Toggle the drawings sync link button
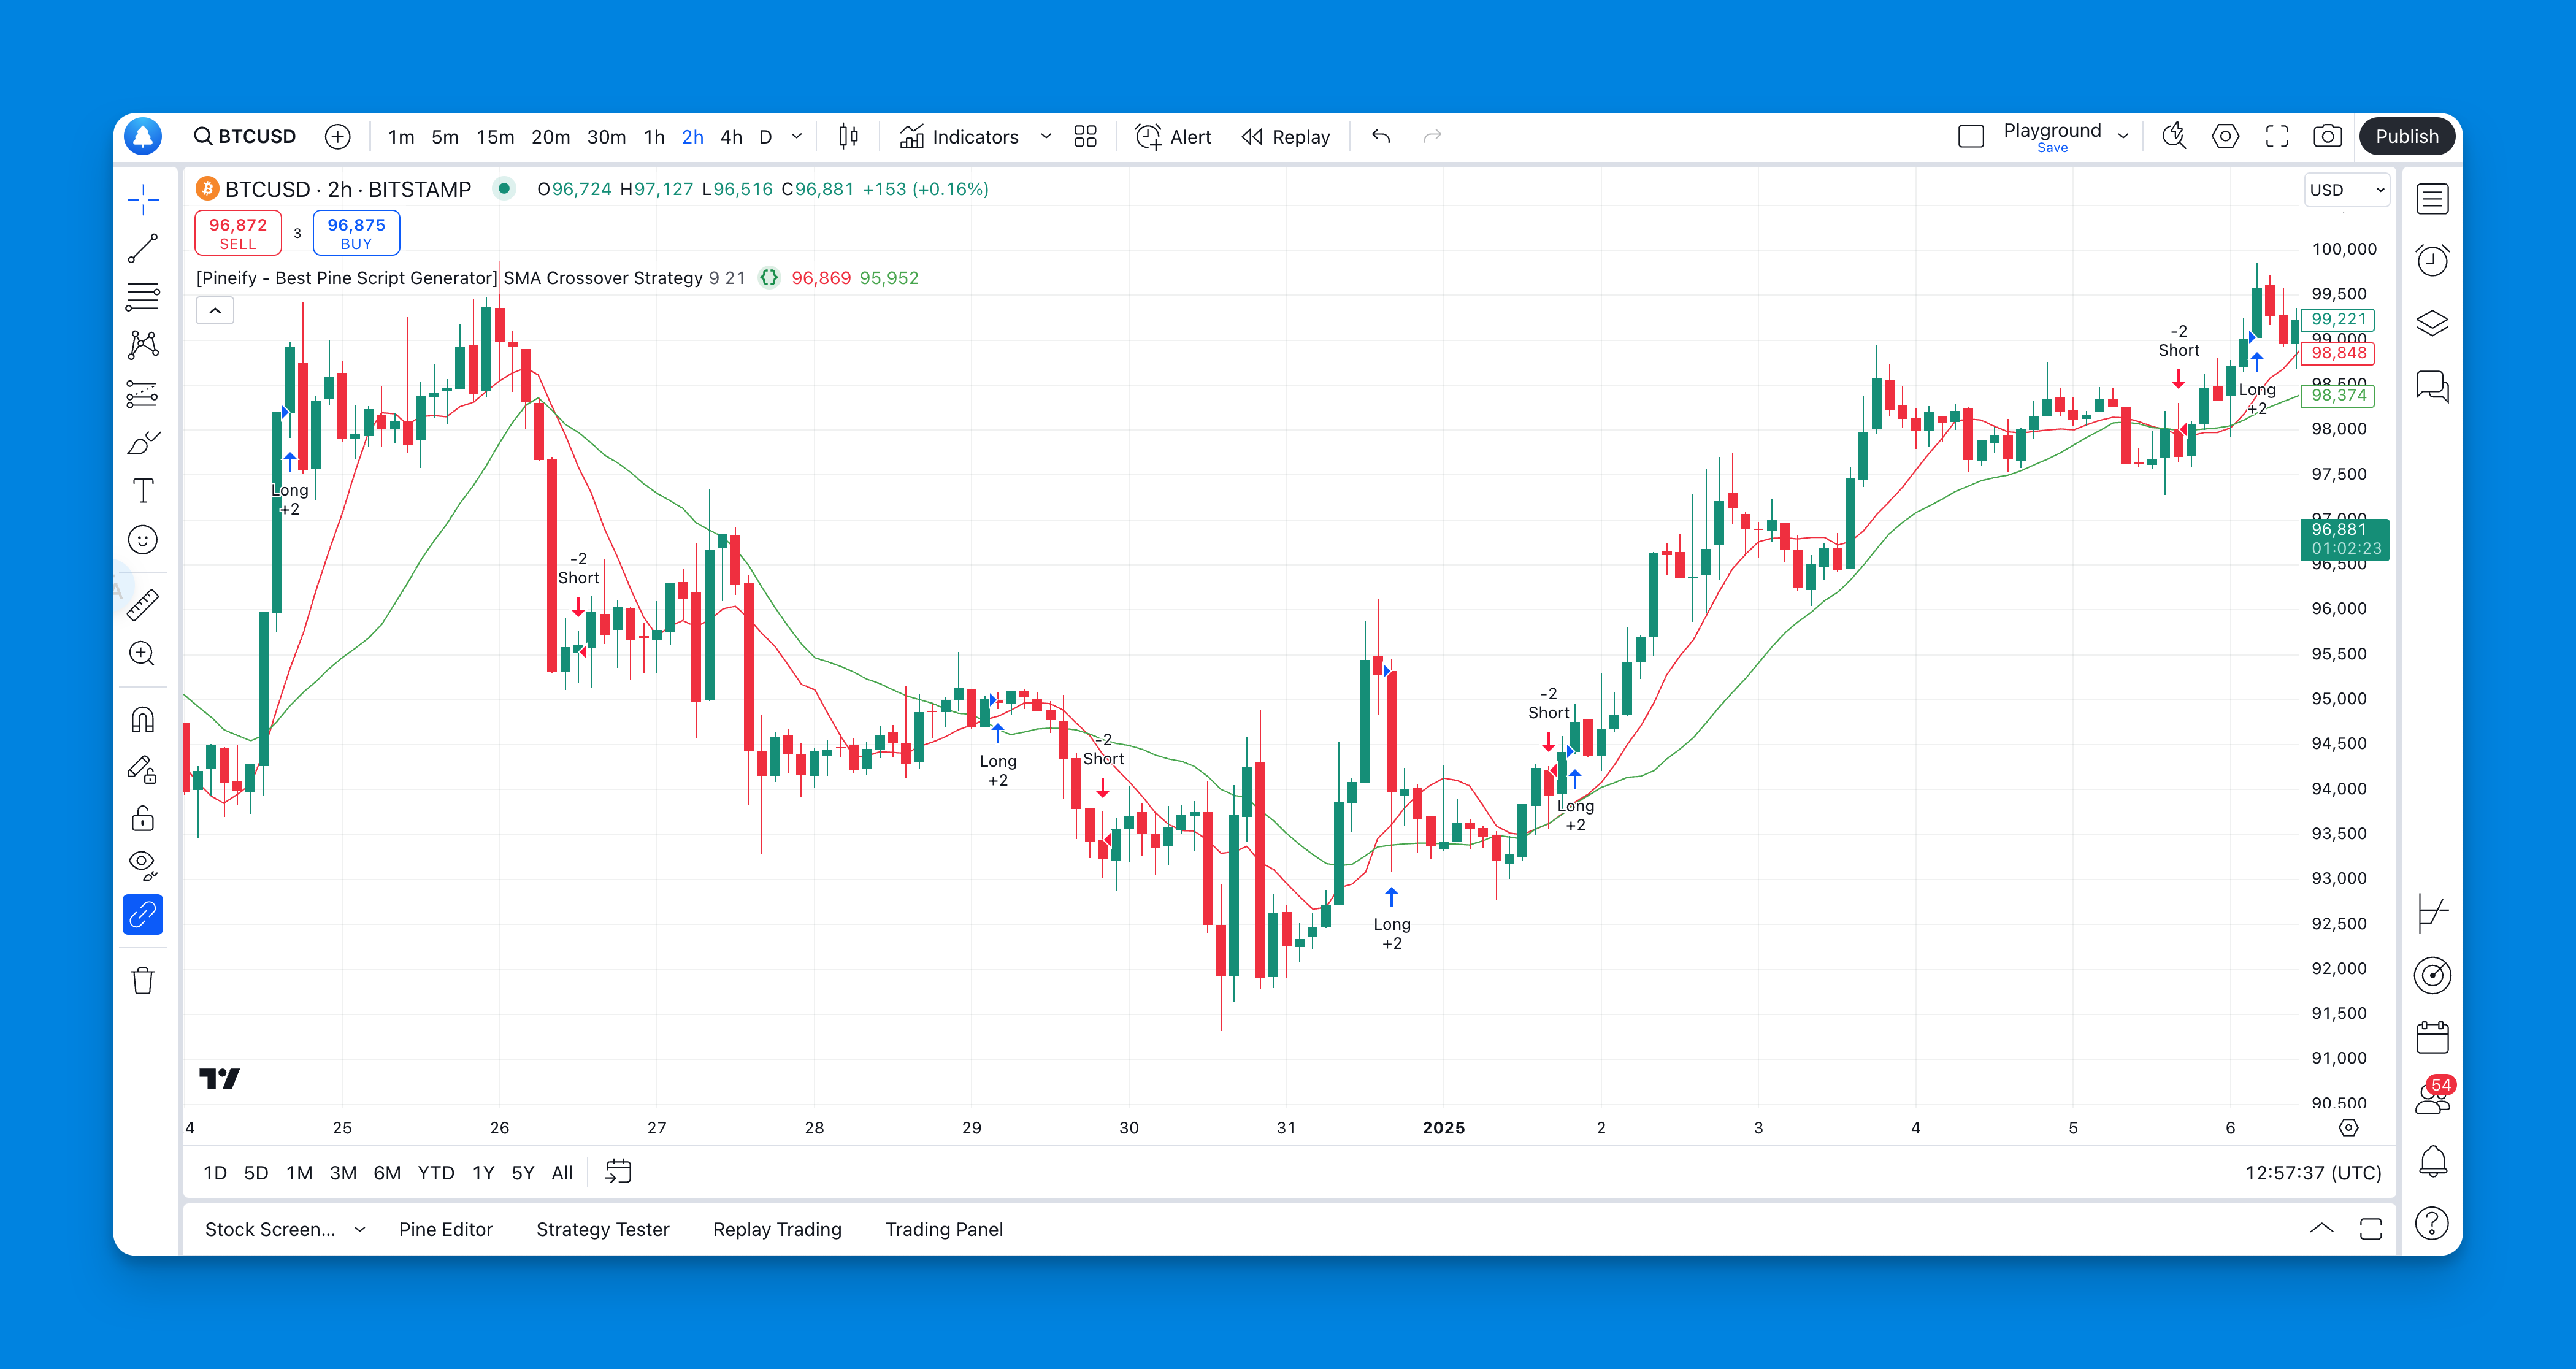The width and height of the screenshot is (2576, 1369). [143, 914]
